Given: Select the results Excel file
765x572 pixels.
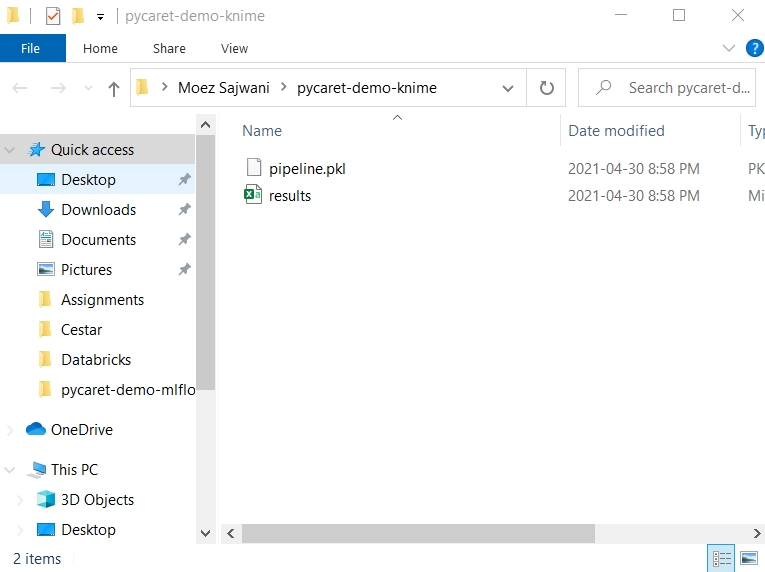Looking at the screenshot, I should (289, 196).
